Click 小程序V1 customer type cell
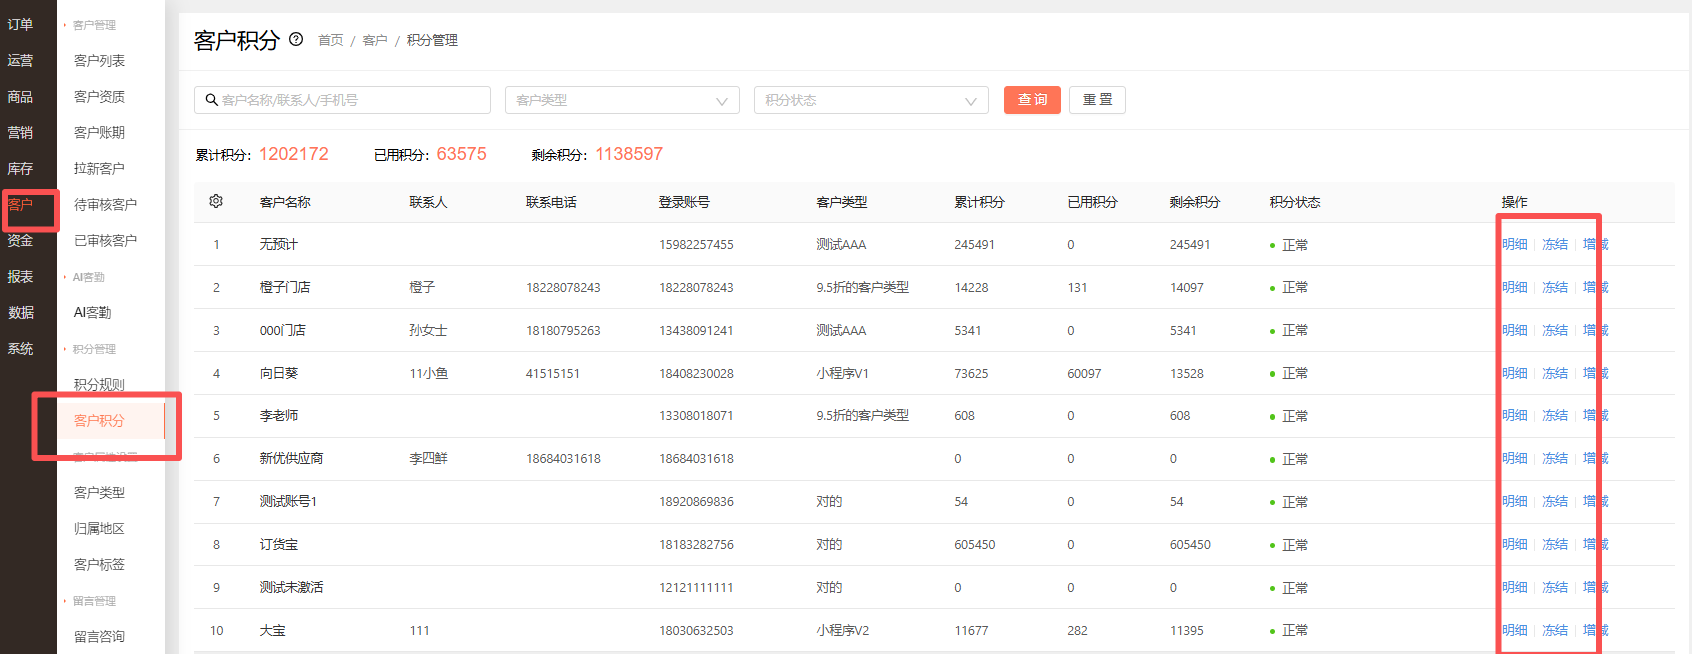This screenshot has width=1692, height=654. [842, 373]
